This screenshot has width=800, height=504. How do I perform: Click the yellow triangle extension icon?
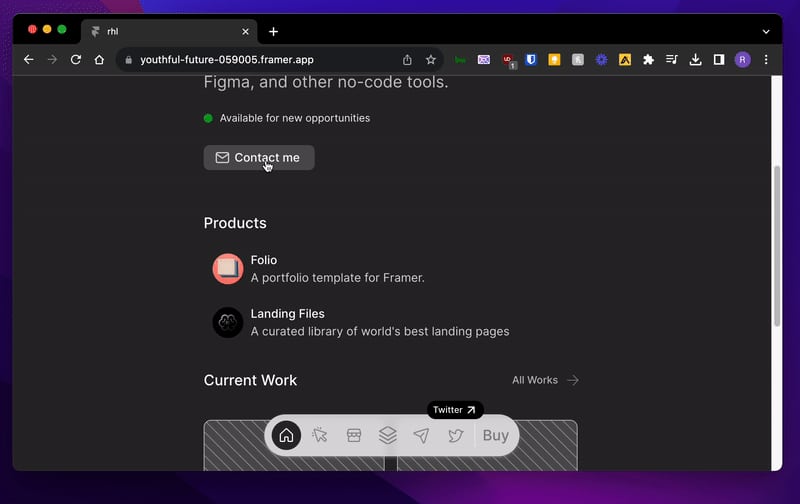tap(625, 60)
